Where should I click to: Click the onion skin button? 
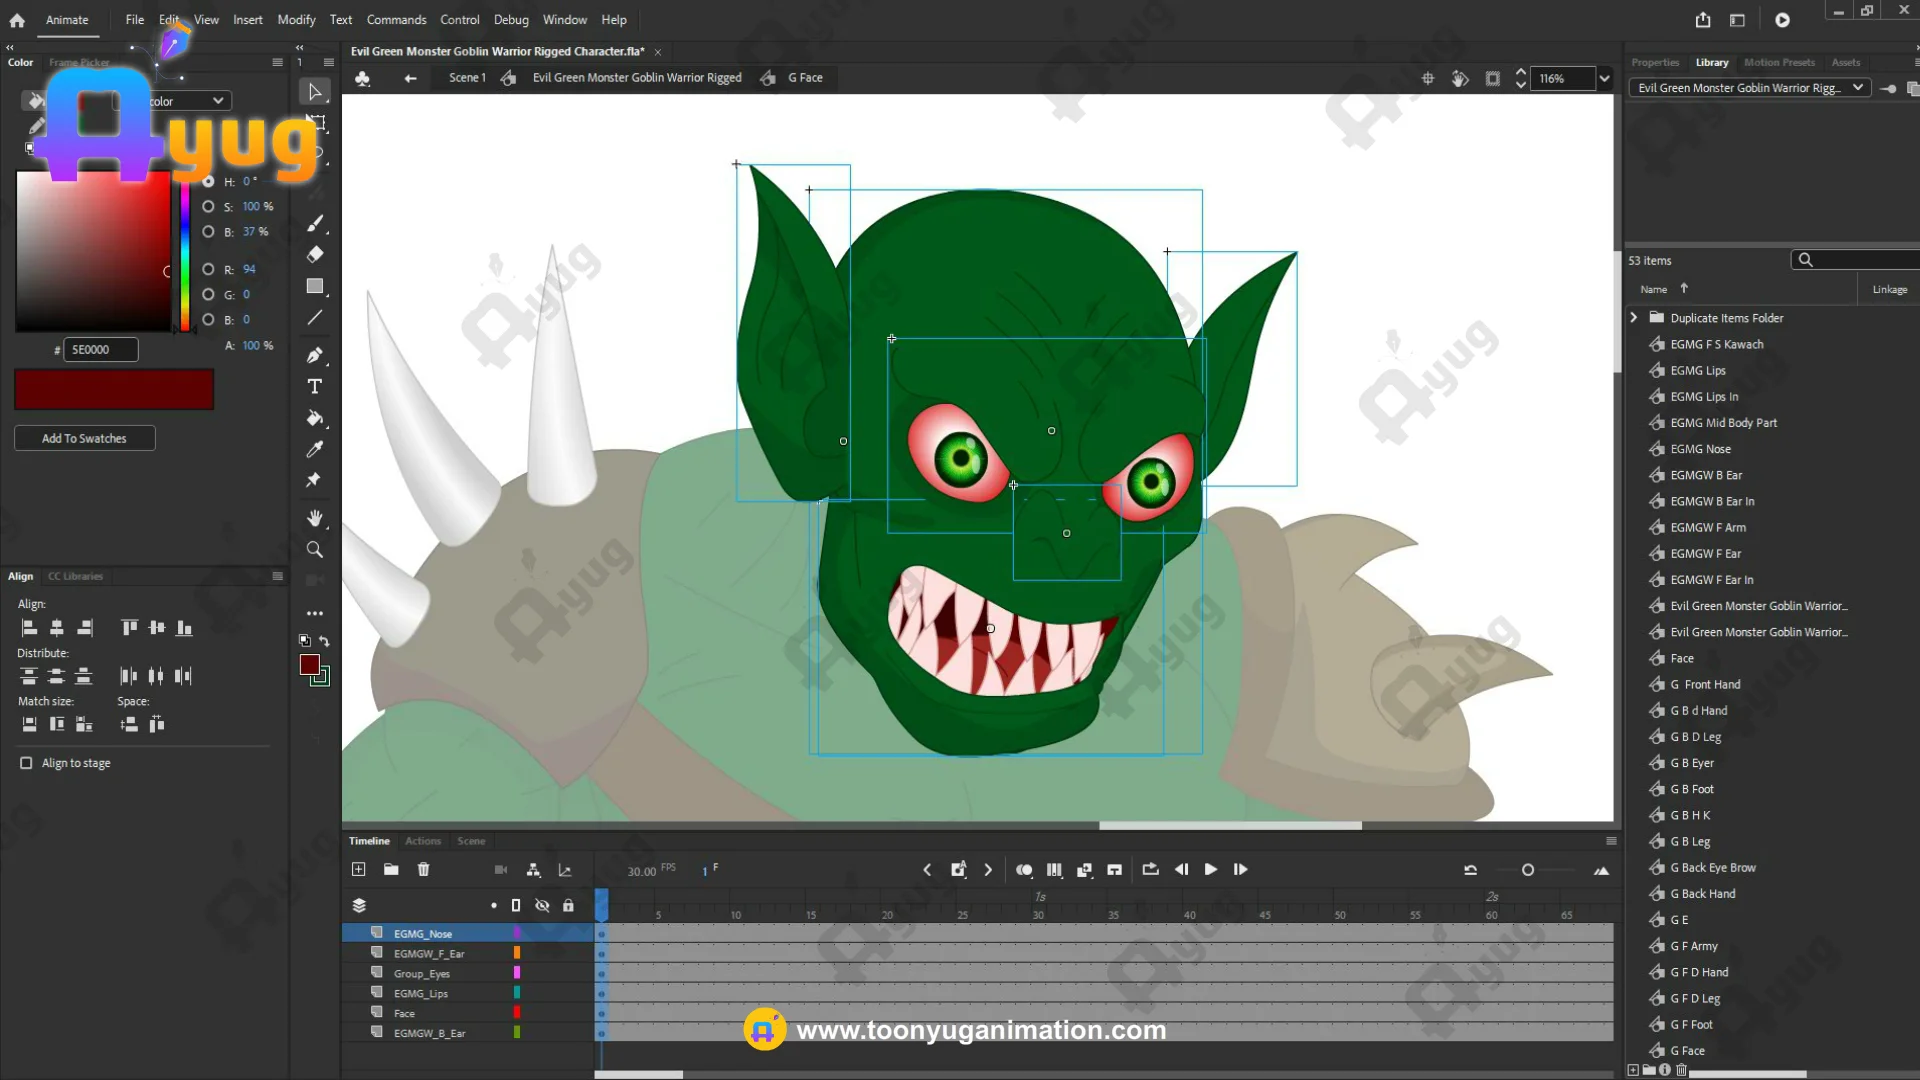(1024, 870)
